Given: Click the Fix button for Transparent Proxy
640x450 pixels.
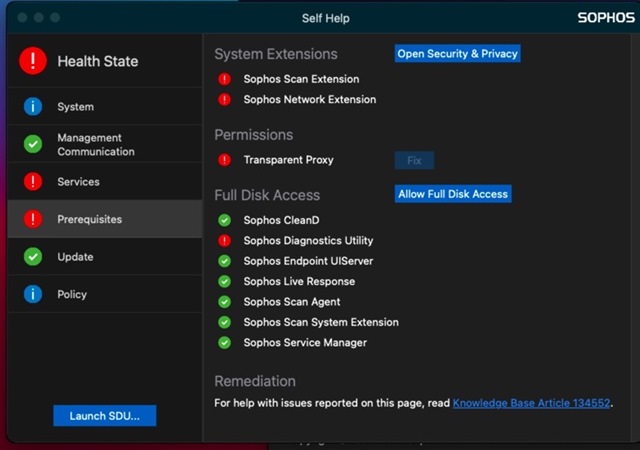Looking at the screenshot, I should coord(414,160).
